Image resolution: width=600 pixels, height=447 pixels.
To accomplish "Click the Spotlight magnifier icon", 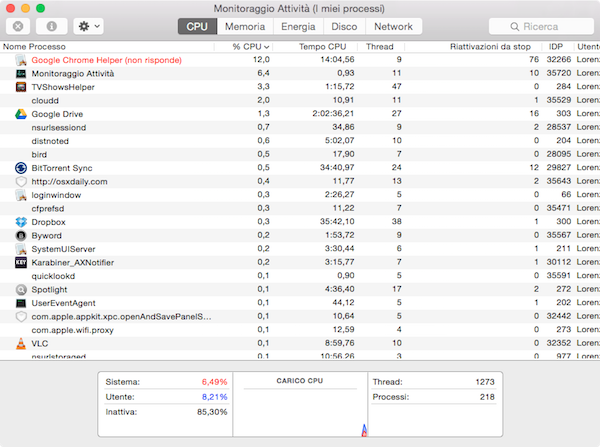I will coord(21,290).
